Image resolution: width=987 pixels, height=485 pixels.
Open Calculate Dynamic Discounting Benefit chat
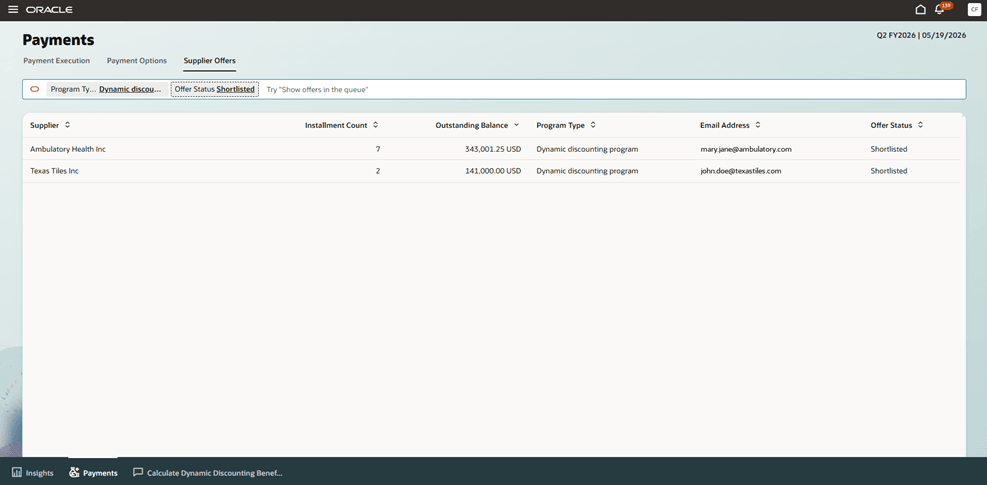pyautogui.click(x=208, y=473)
